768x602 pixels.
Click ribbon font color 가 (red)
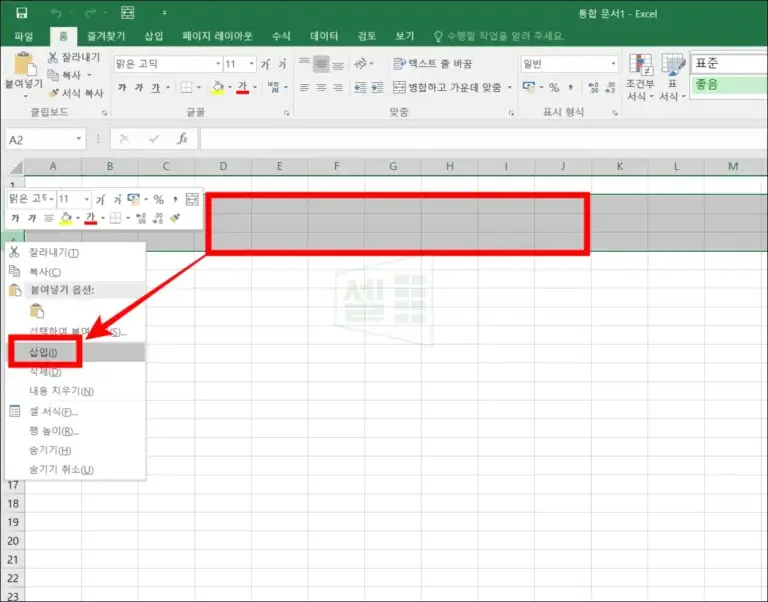click(x=242, y=87)
